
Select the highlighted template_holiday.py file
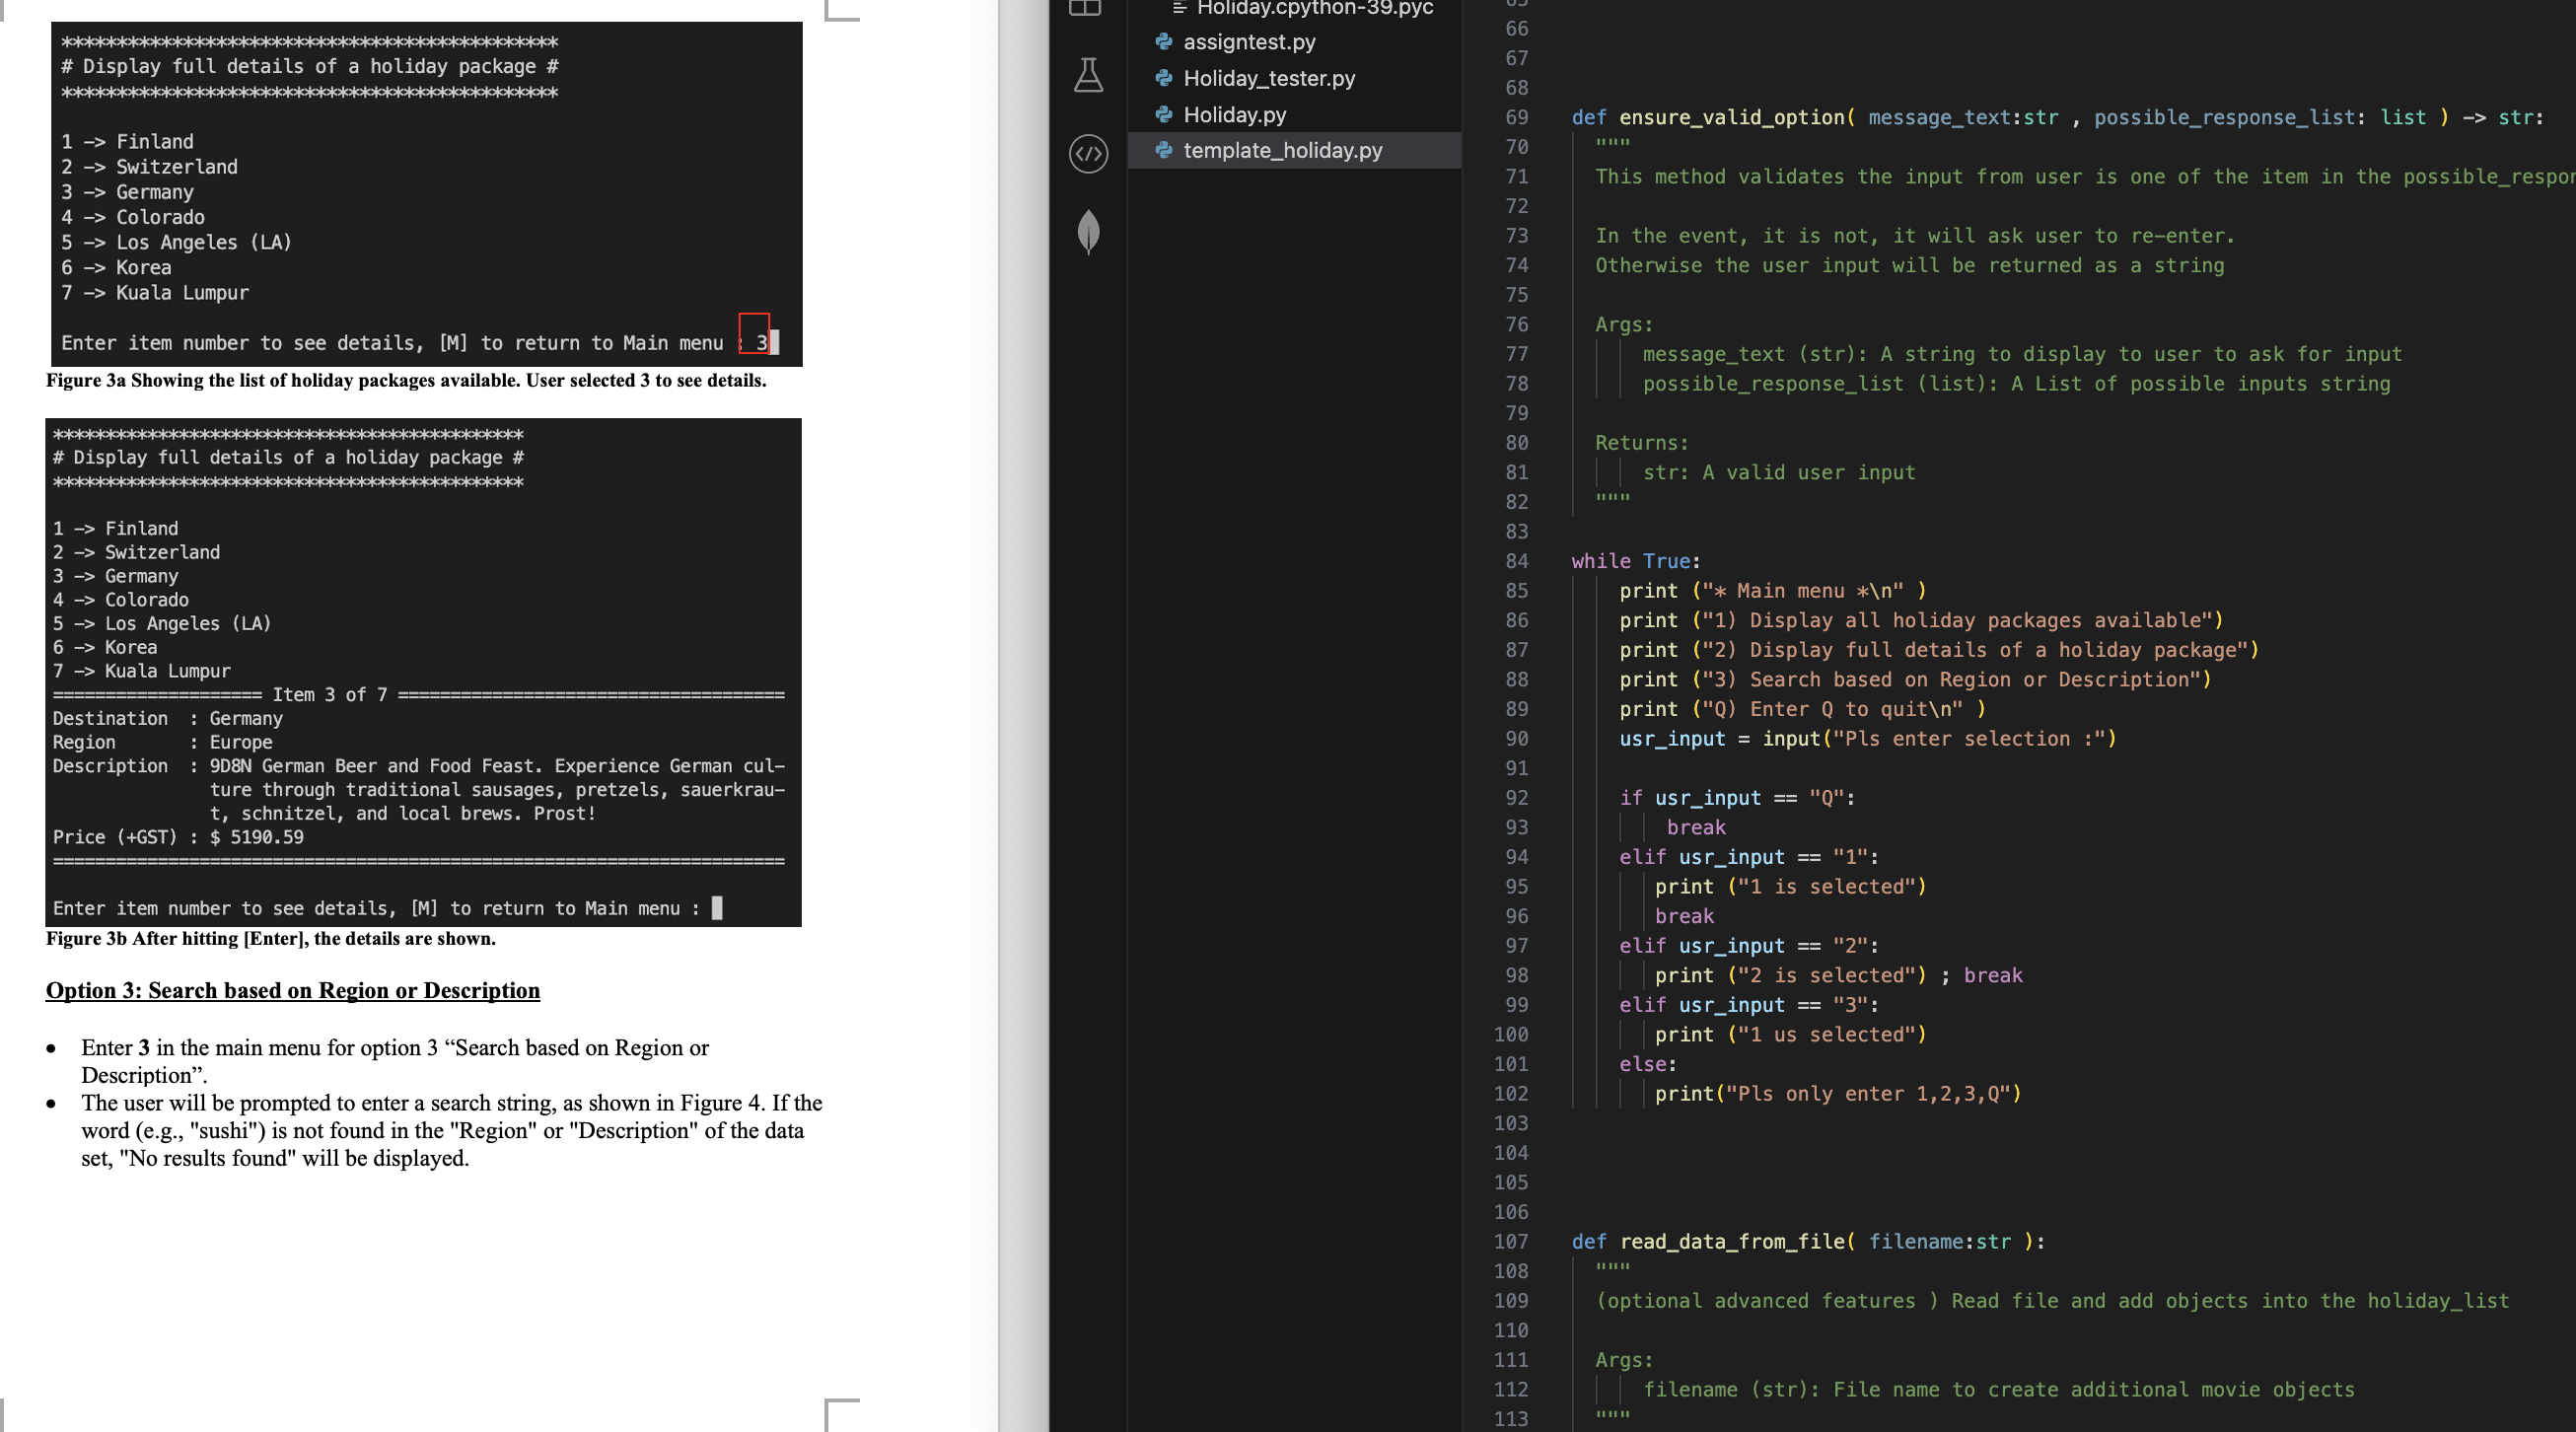tap(1282, 150)
